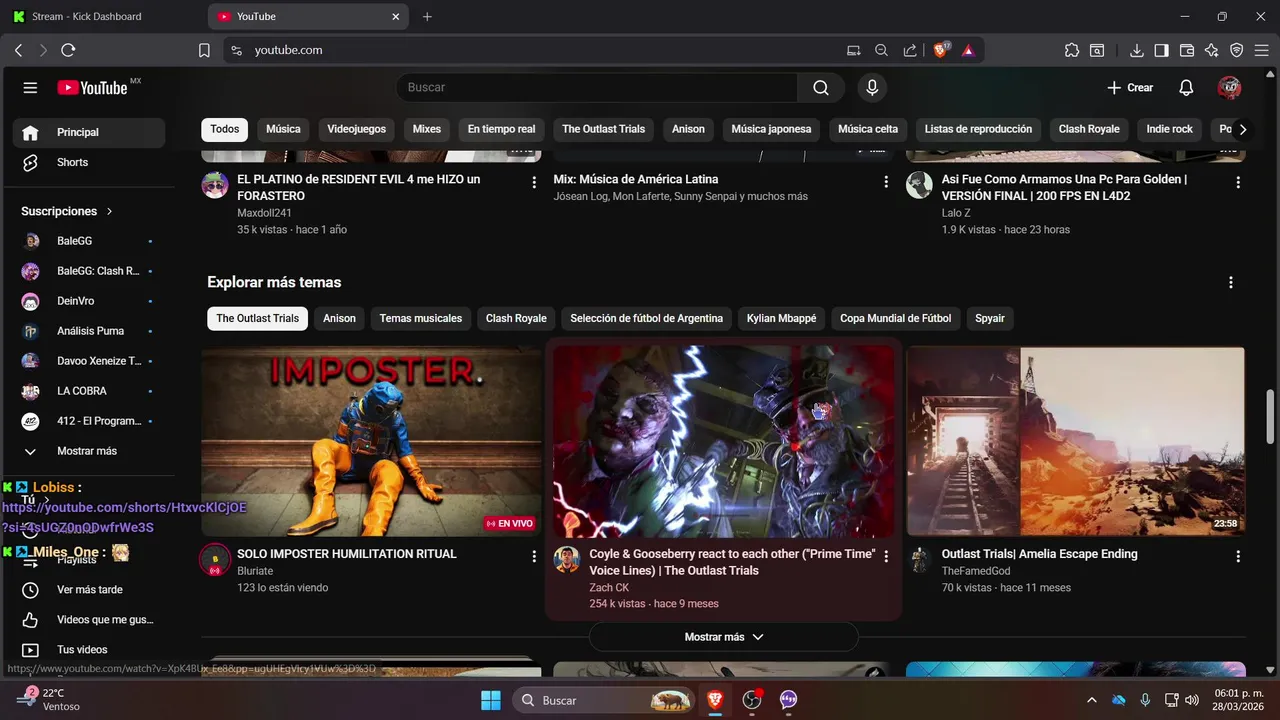Screen dimensions: 1280x720
Task: Select Clash Royale topic tab
Action: click(x=516, y=318)
